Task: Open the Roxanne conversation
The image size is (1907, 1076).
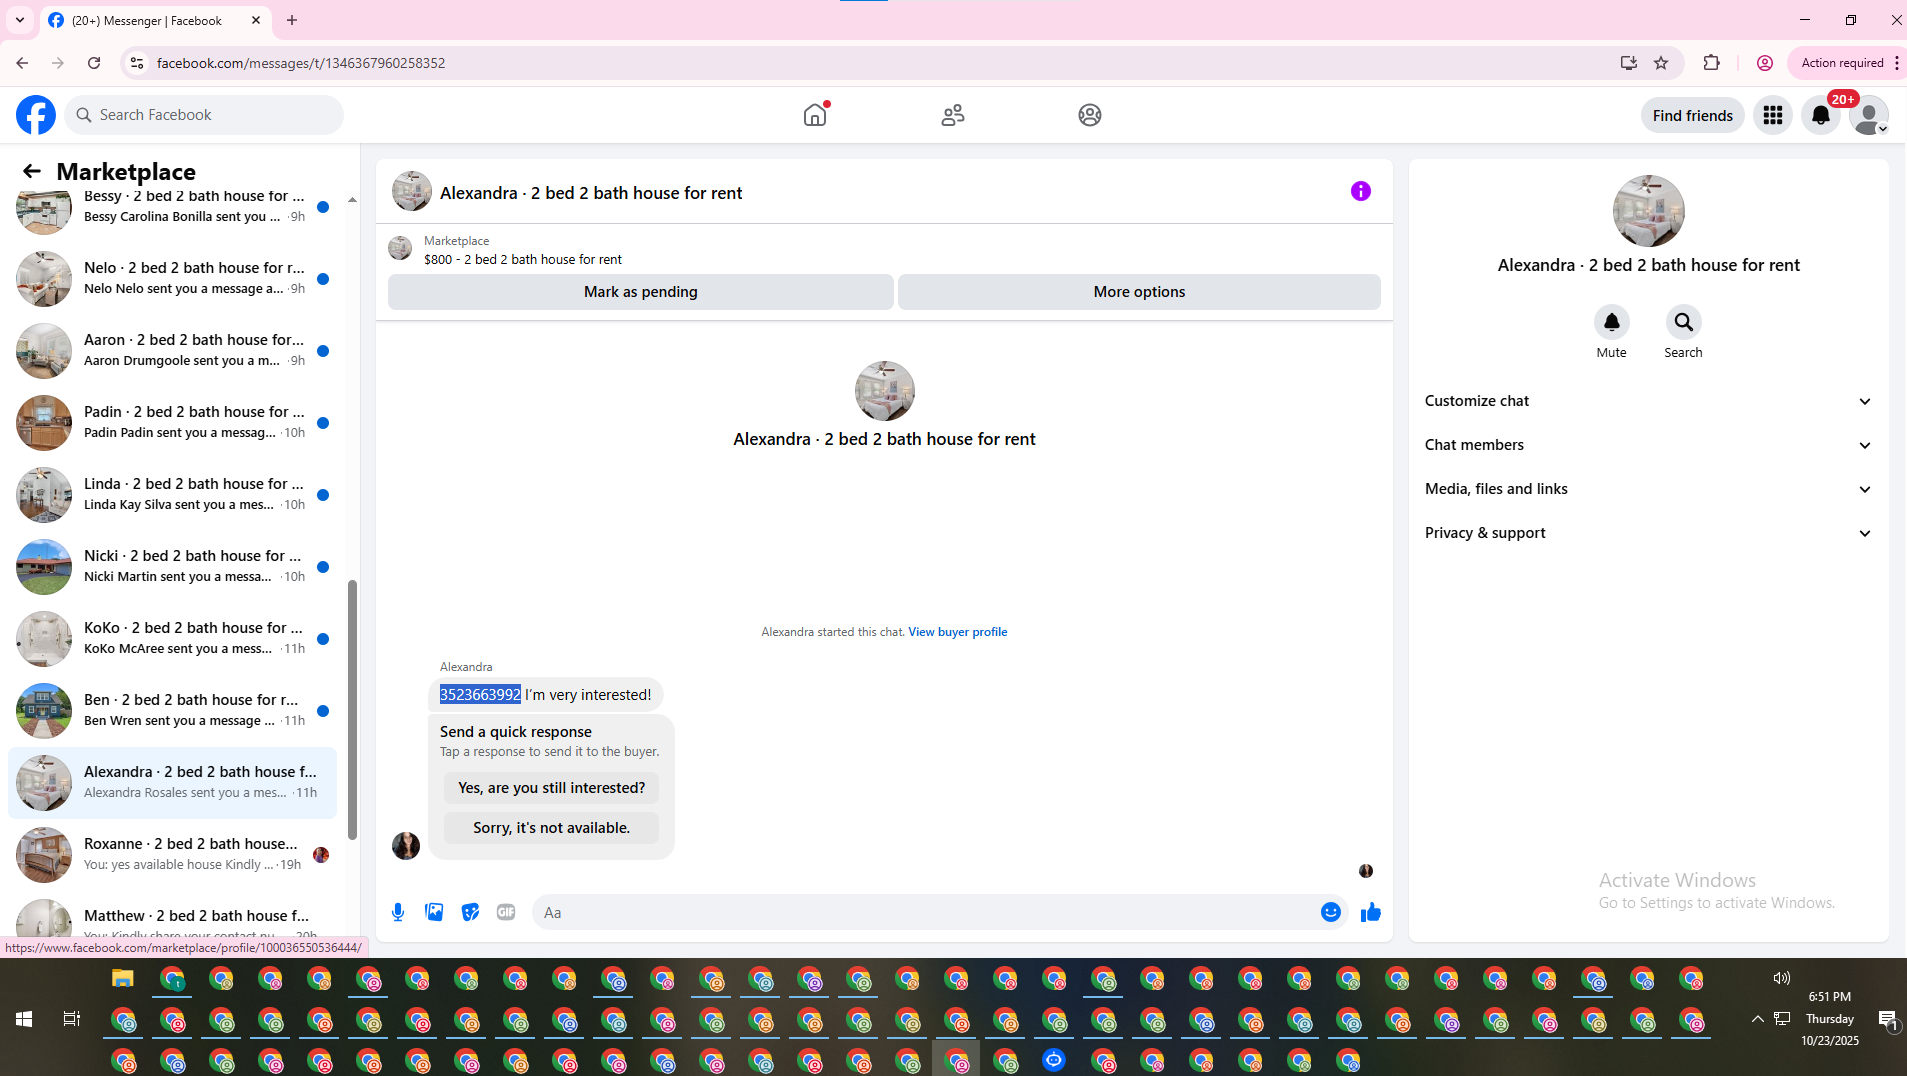Action: (x=172, y=855)
